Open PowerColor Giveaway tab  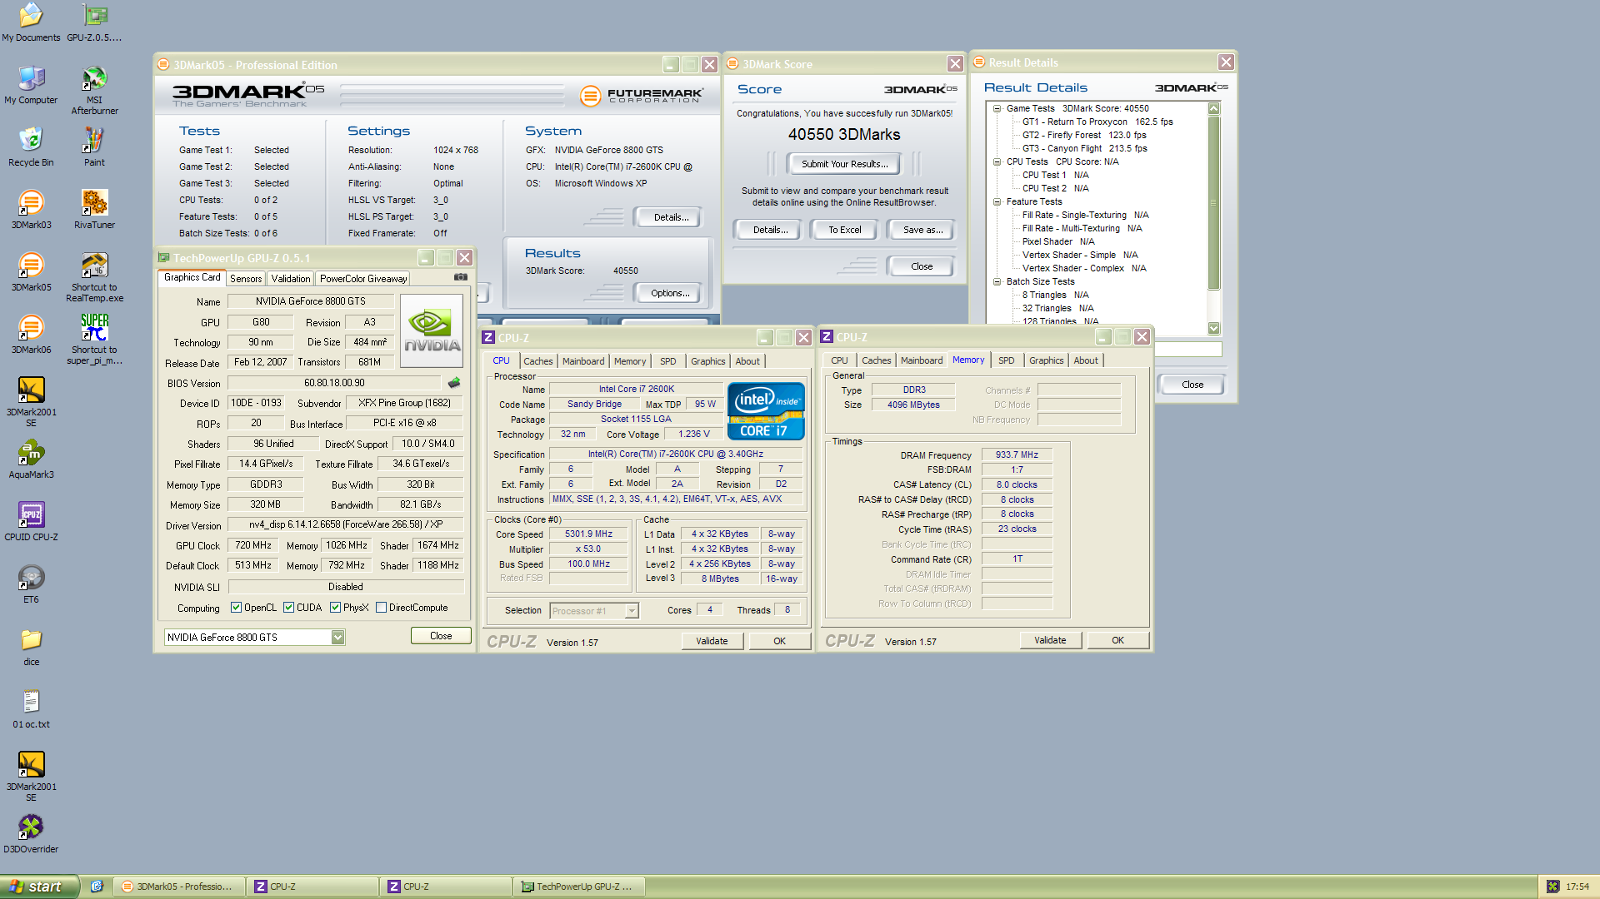[x=363, y=279]
